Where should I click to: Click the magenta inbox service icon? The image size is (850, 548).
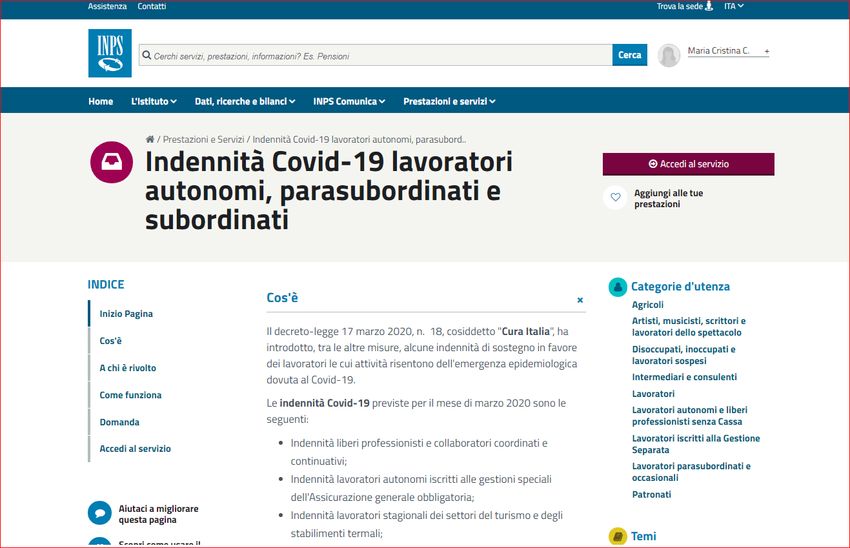click(112, 162)
